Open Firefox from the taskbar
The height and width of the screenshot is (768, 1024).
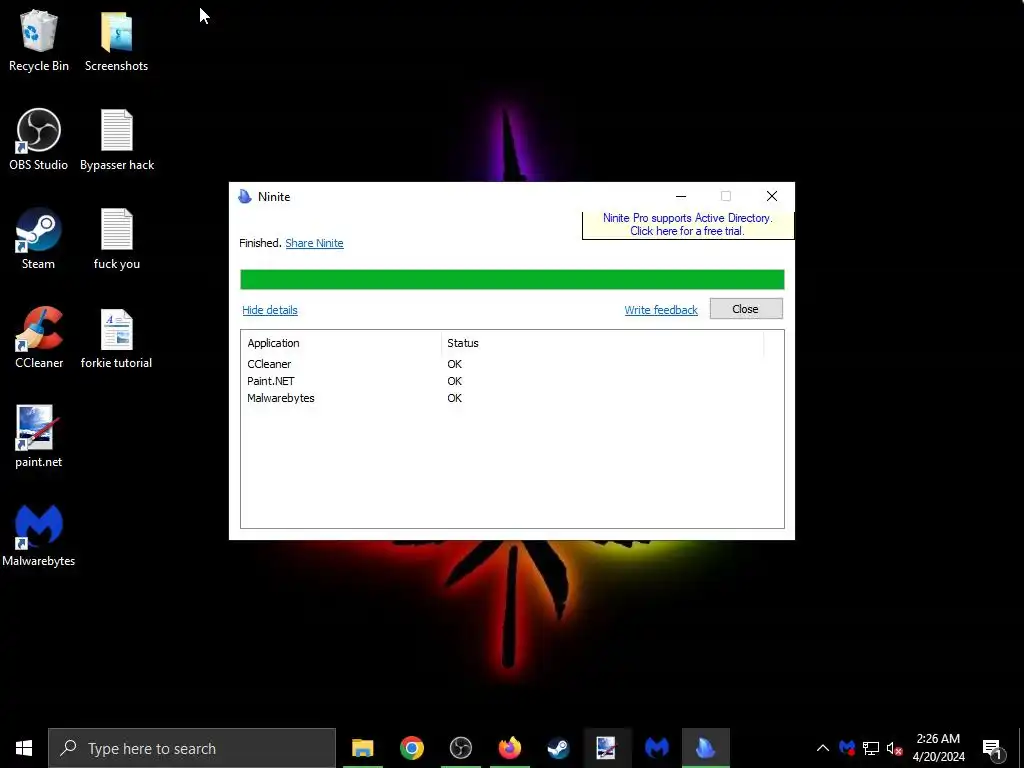tap(509, 748)
